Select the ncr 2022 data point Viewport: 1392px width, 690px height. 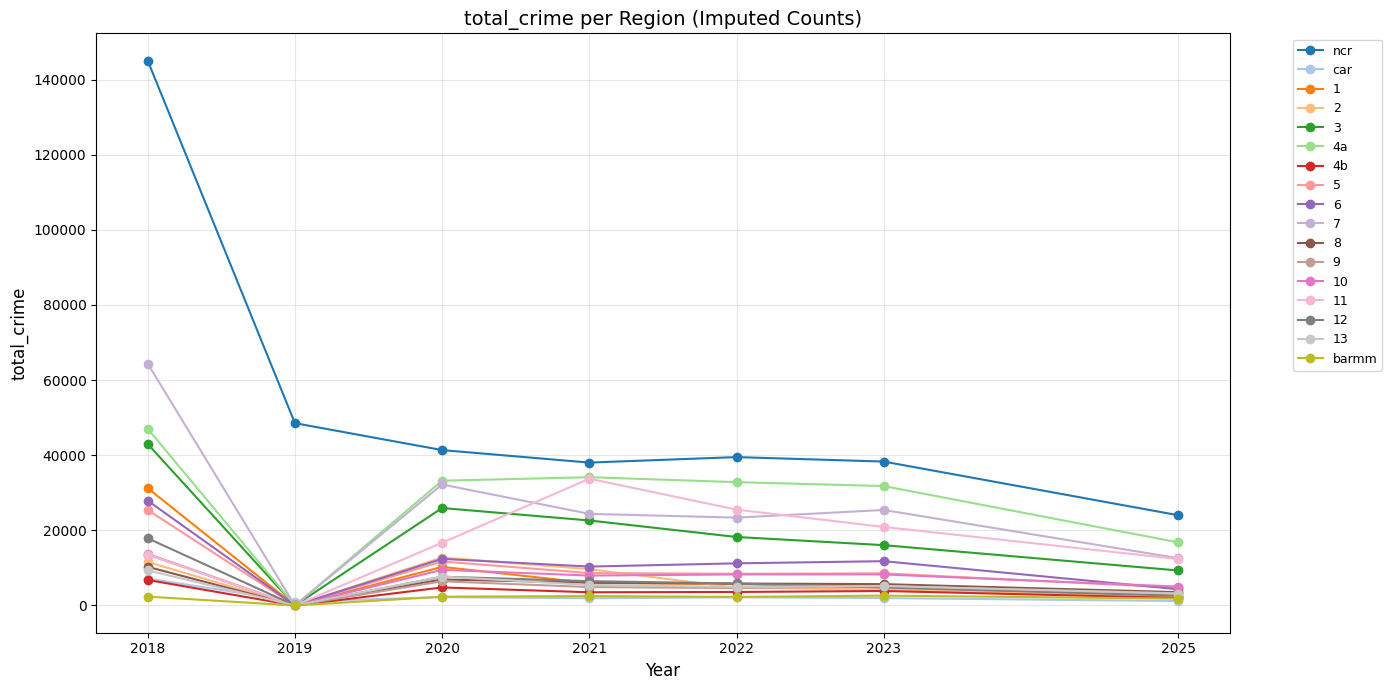click(x=737, y=457)
